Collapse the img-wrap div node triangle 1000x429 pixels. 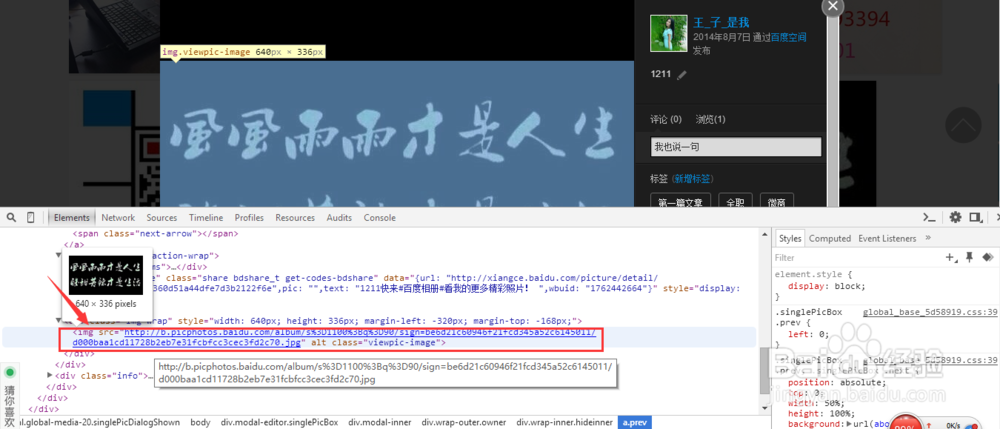tap(59, 321)
